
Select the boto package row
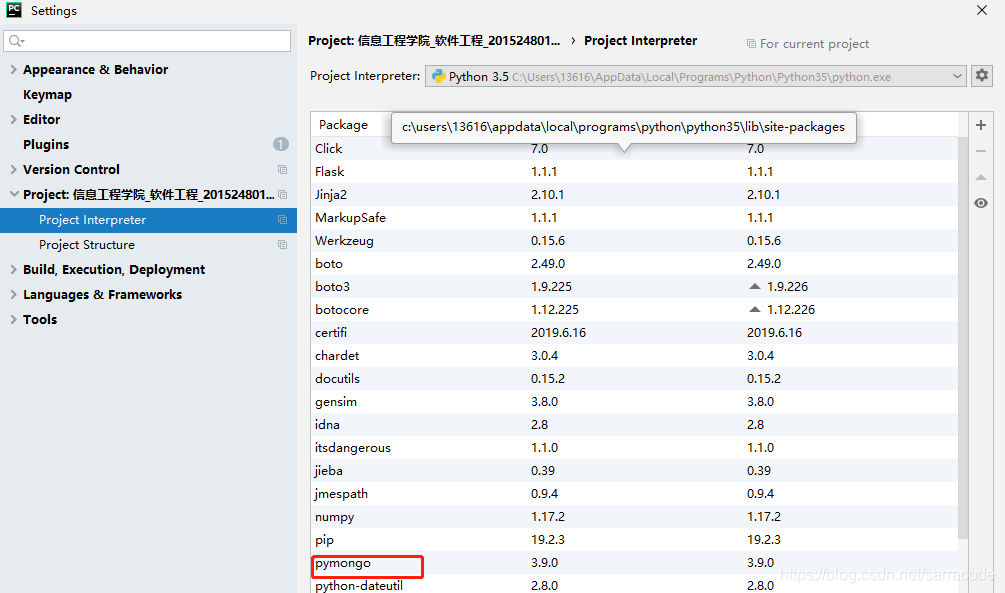635,263
